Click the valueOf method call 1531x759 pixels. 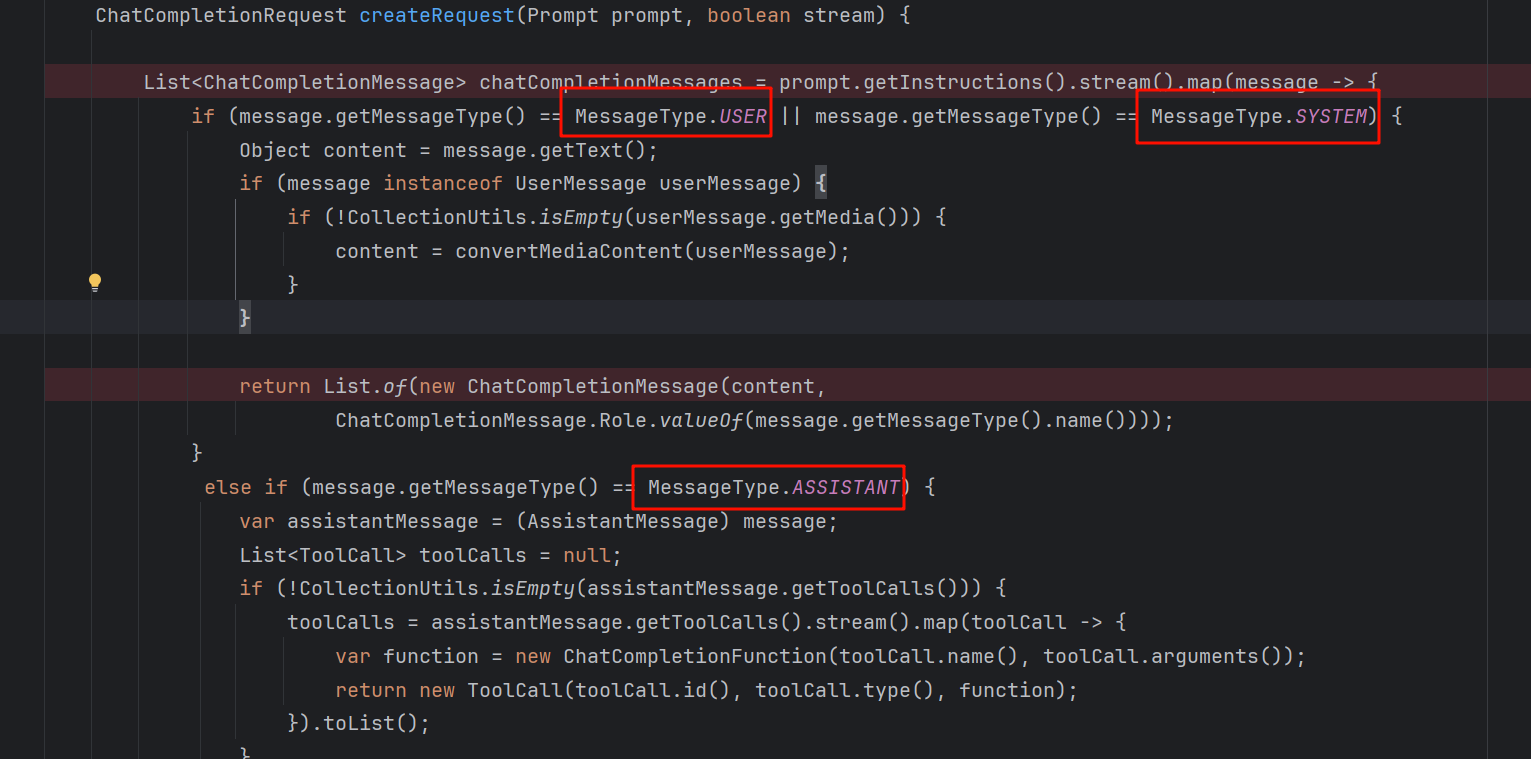click(x=701, y=420)
